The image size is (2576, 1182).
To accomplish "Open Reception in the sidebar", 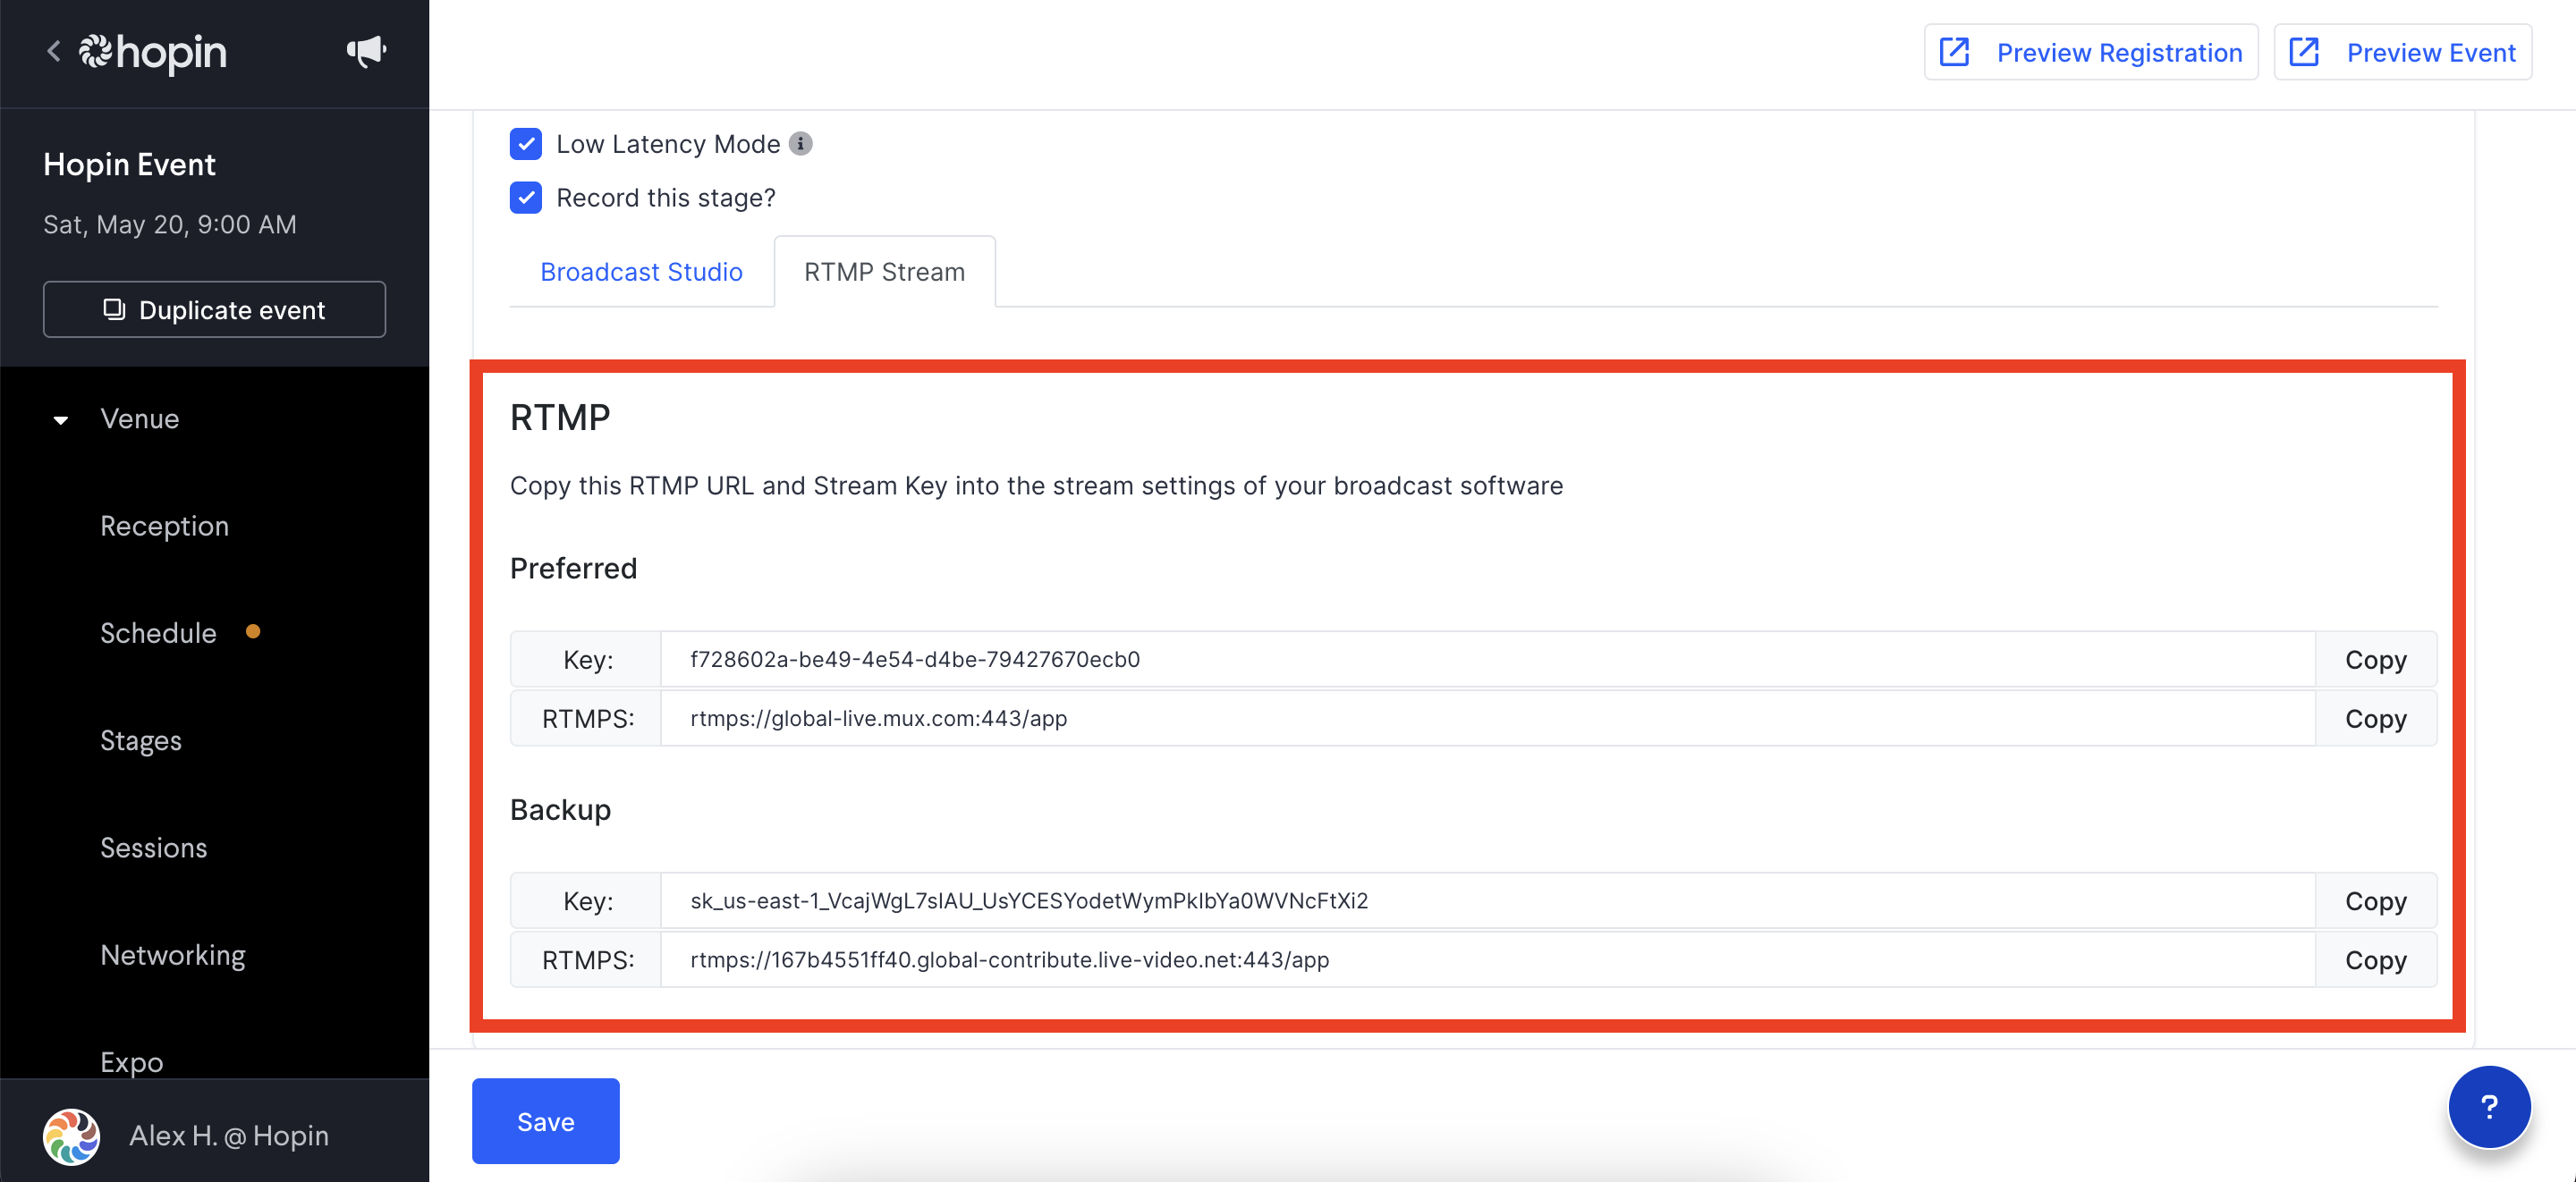I will point(164,526).
